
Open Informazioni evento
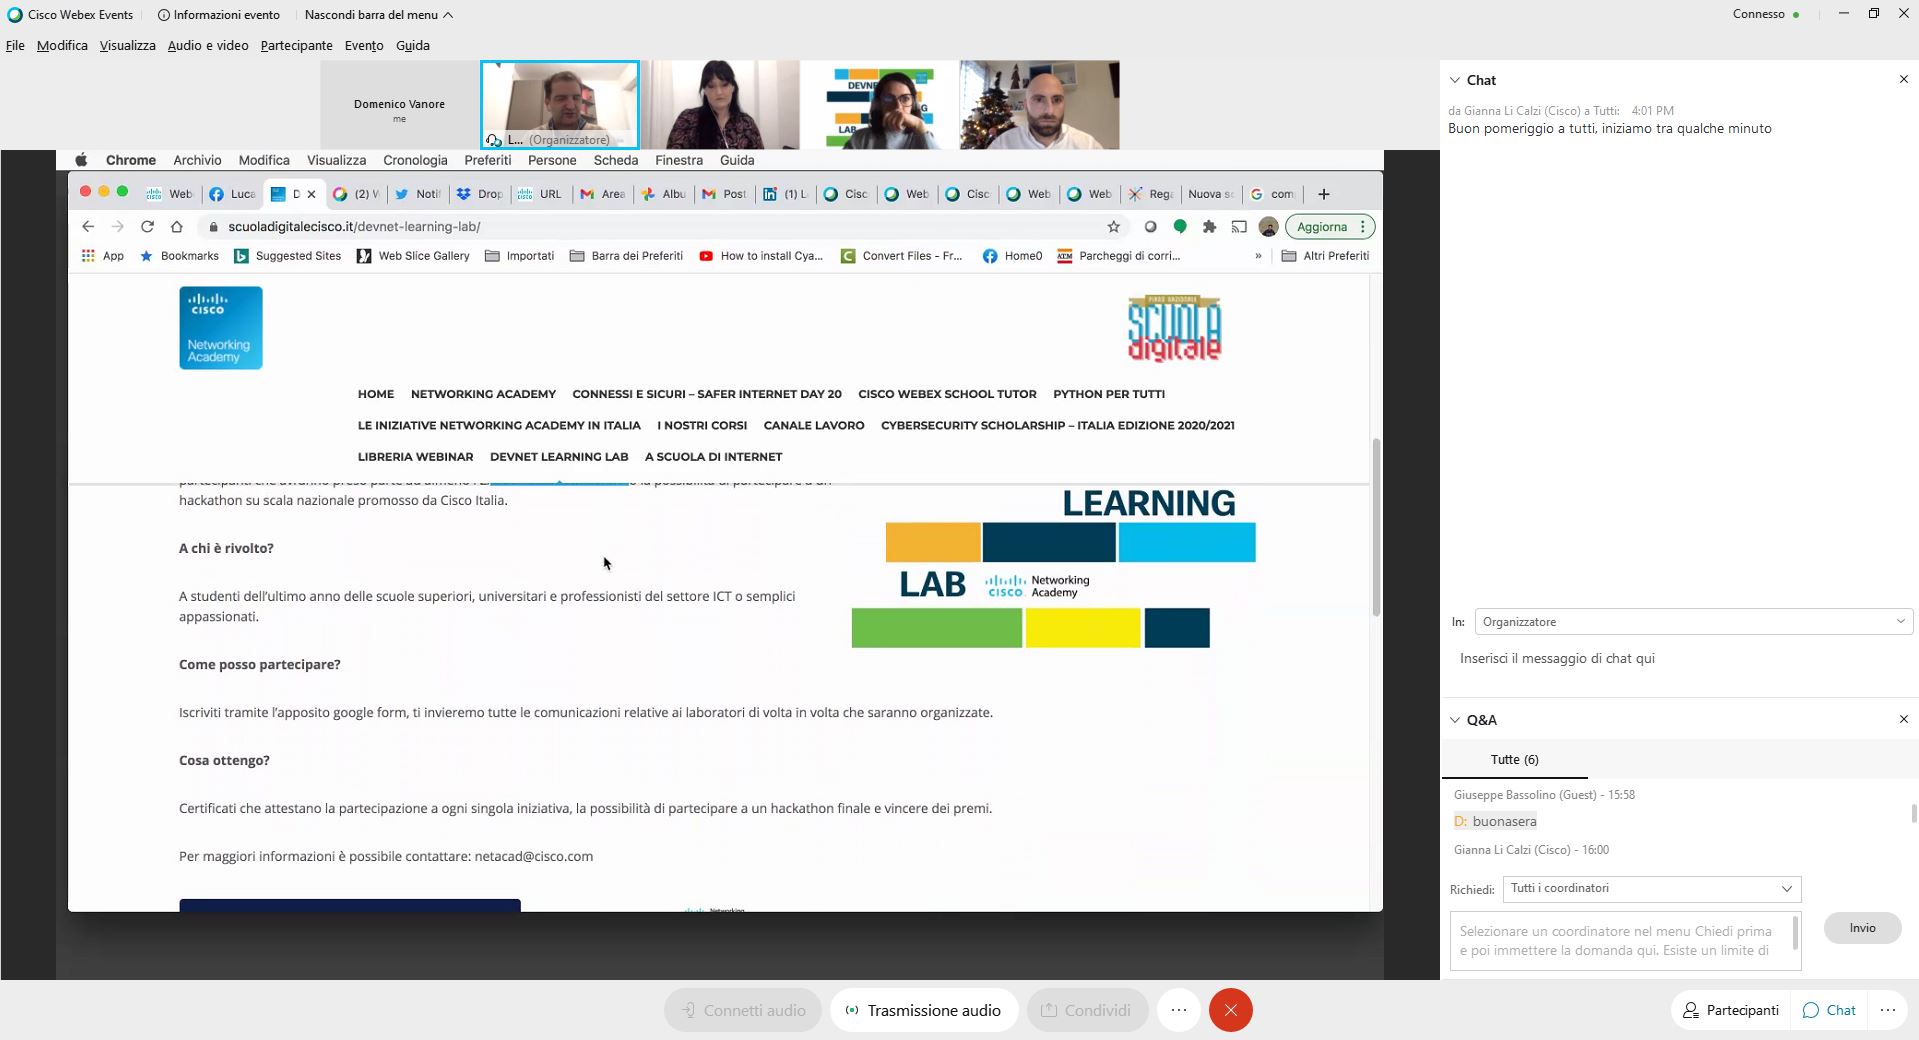pos(219,15)
